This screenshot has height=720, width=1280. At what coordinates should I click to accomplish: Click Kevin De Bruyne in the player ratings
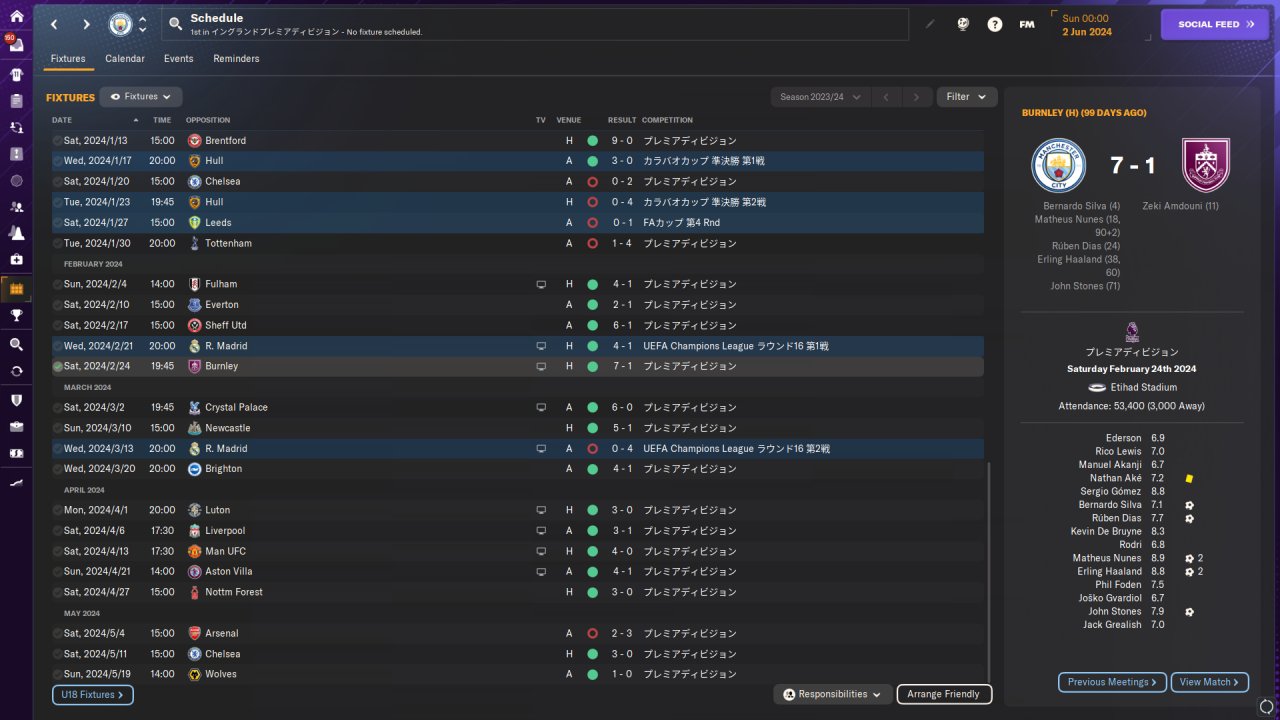click(x=1106, y=531)
